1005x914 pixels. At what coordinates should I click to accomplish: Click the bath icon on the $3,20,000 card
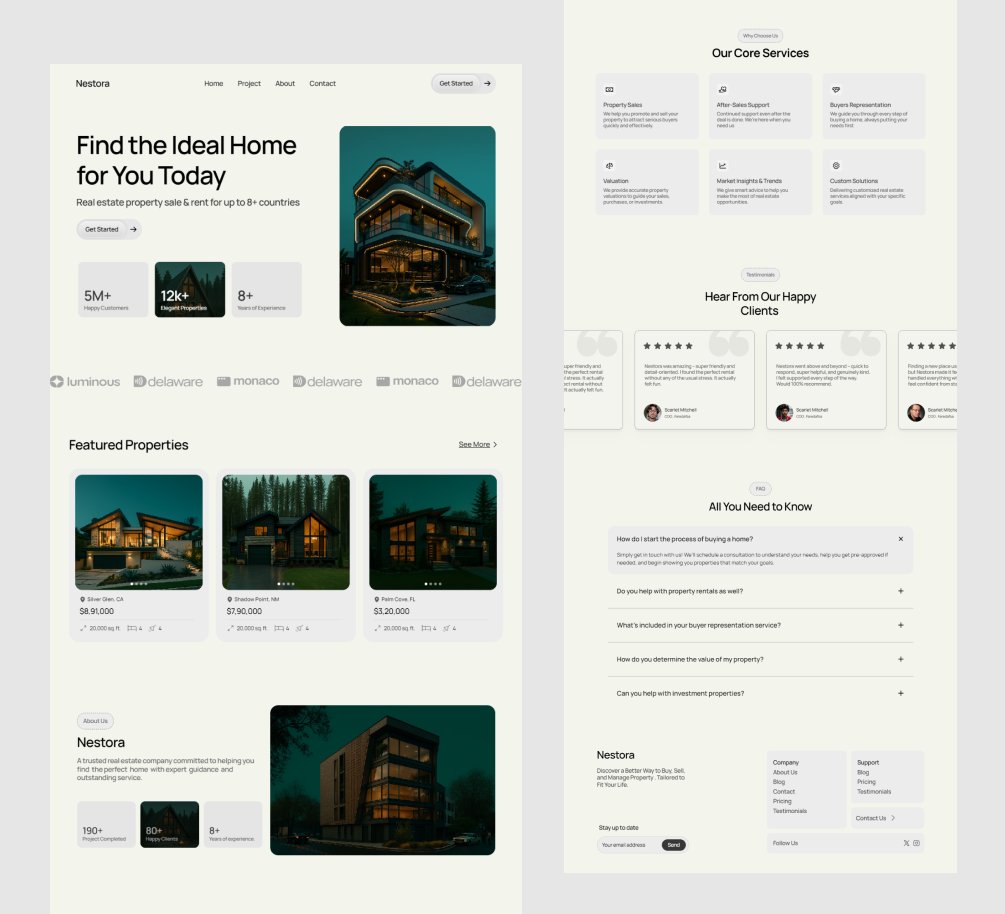pyautogui.click(x=447, y=628)
